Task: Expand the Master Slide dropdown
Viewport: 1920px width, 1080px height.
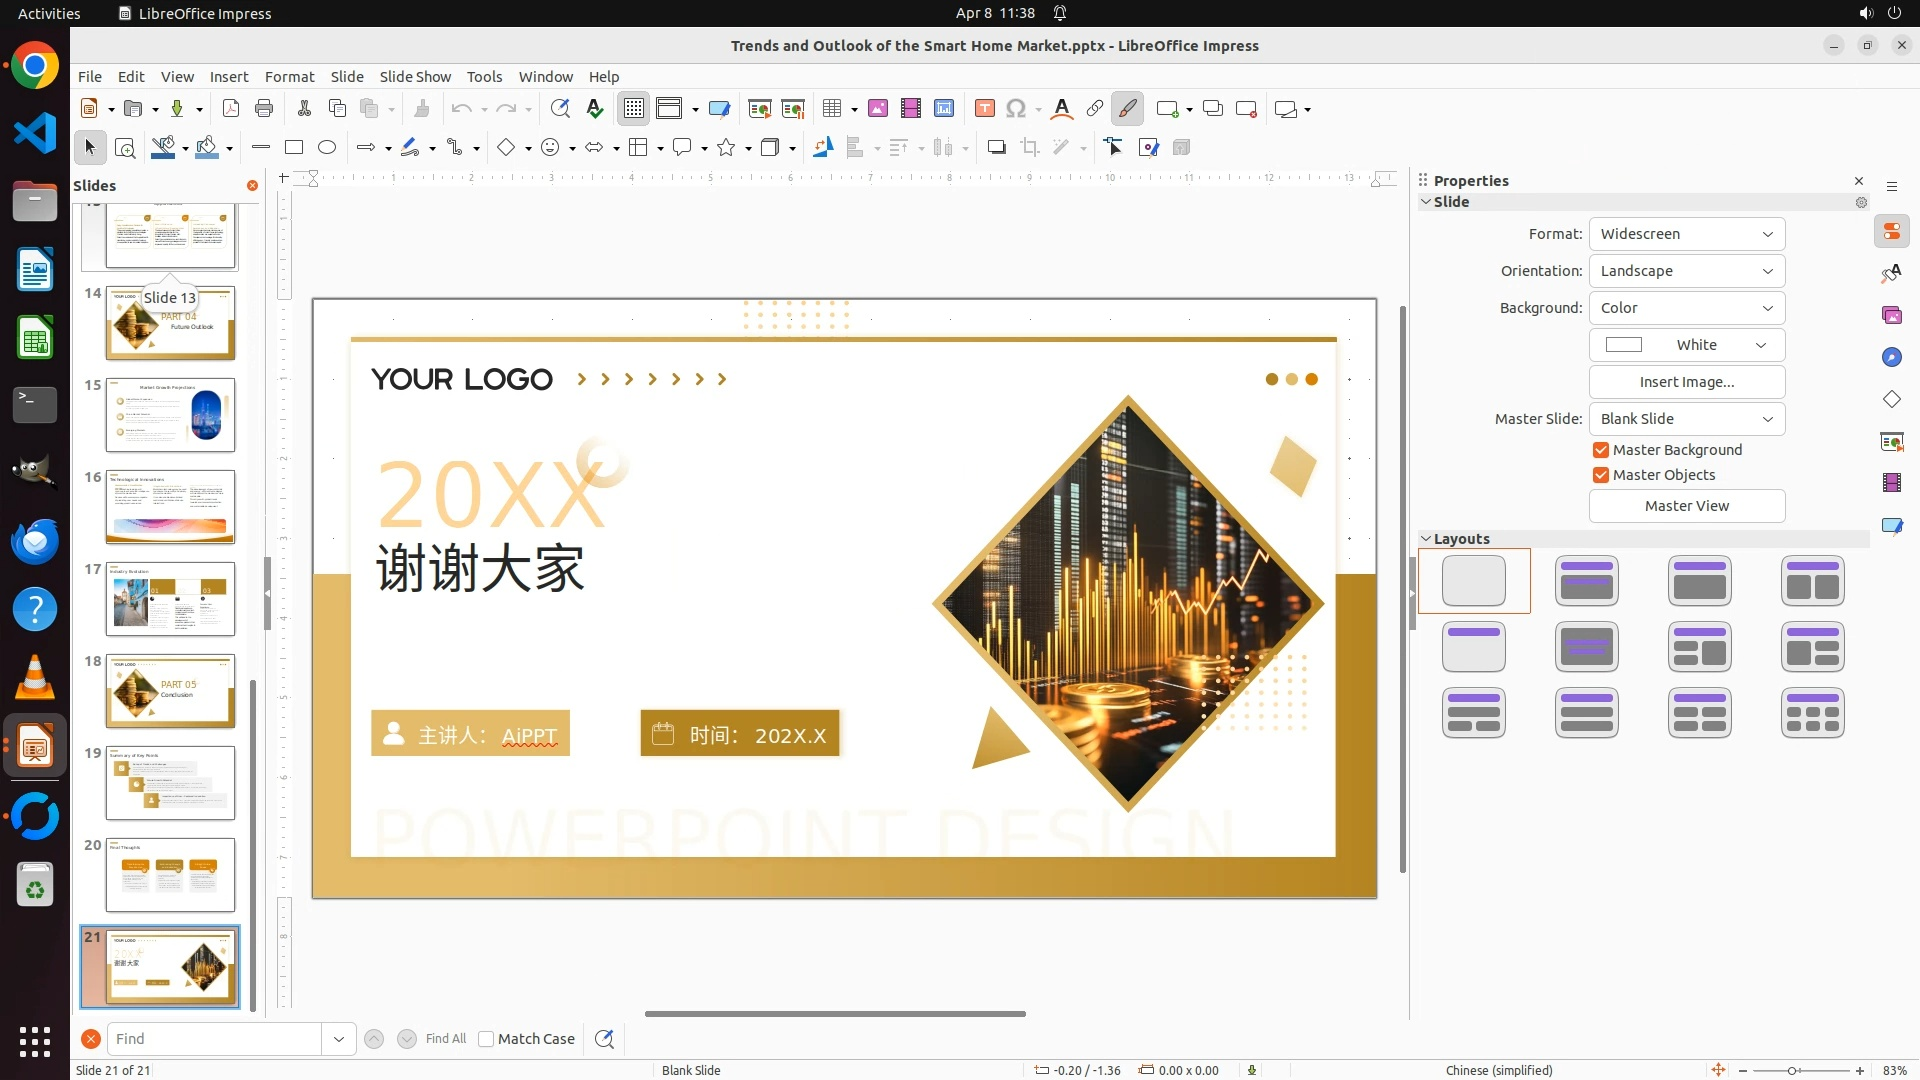Action: point(1686,419)
